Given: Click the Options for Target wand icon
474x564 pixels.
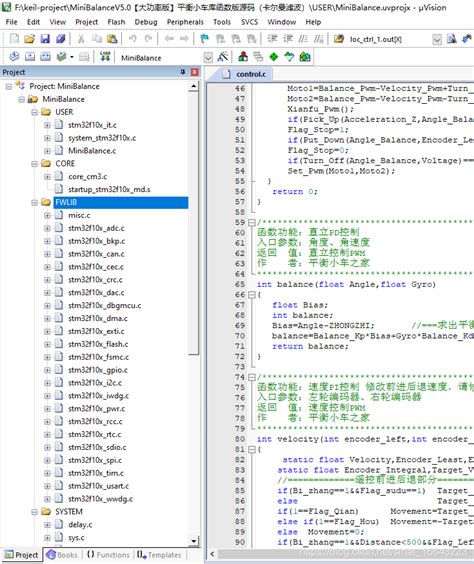Looking at the screenshot, I should [x=223, y=56].
